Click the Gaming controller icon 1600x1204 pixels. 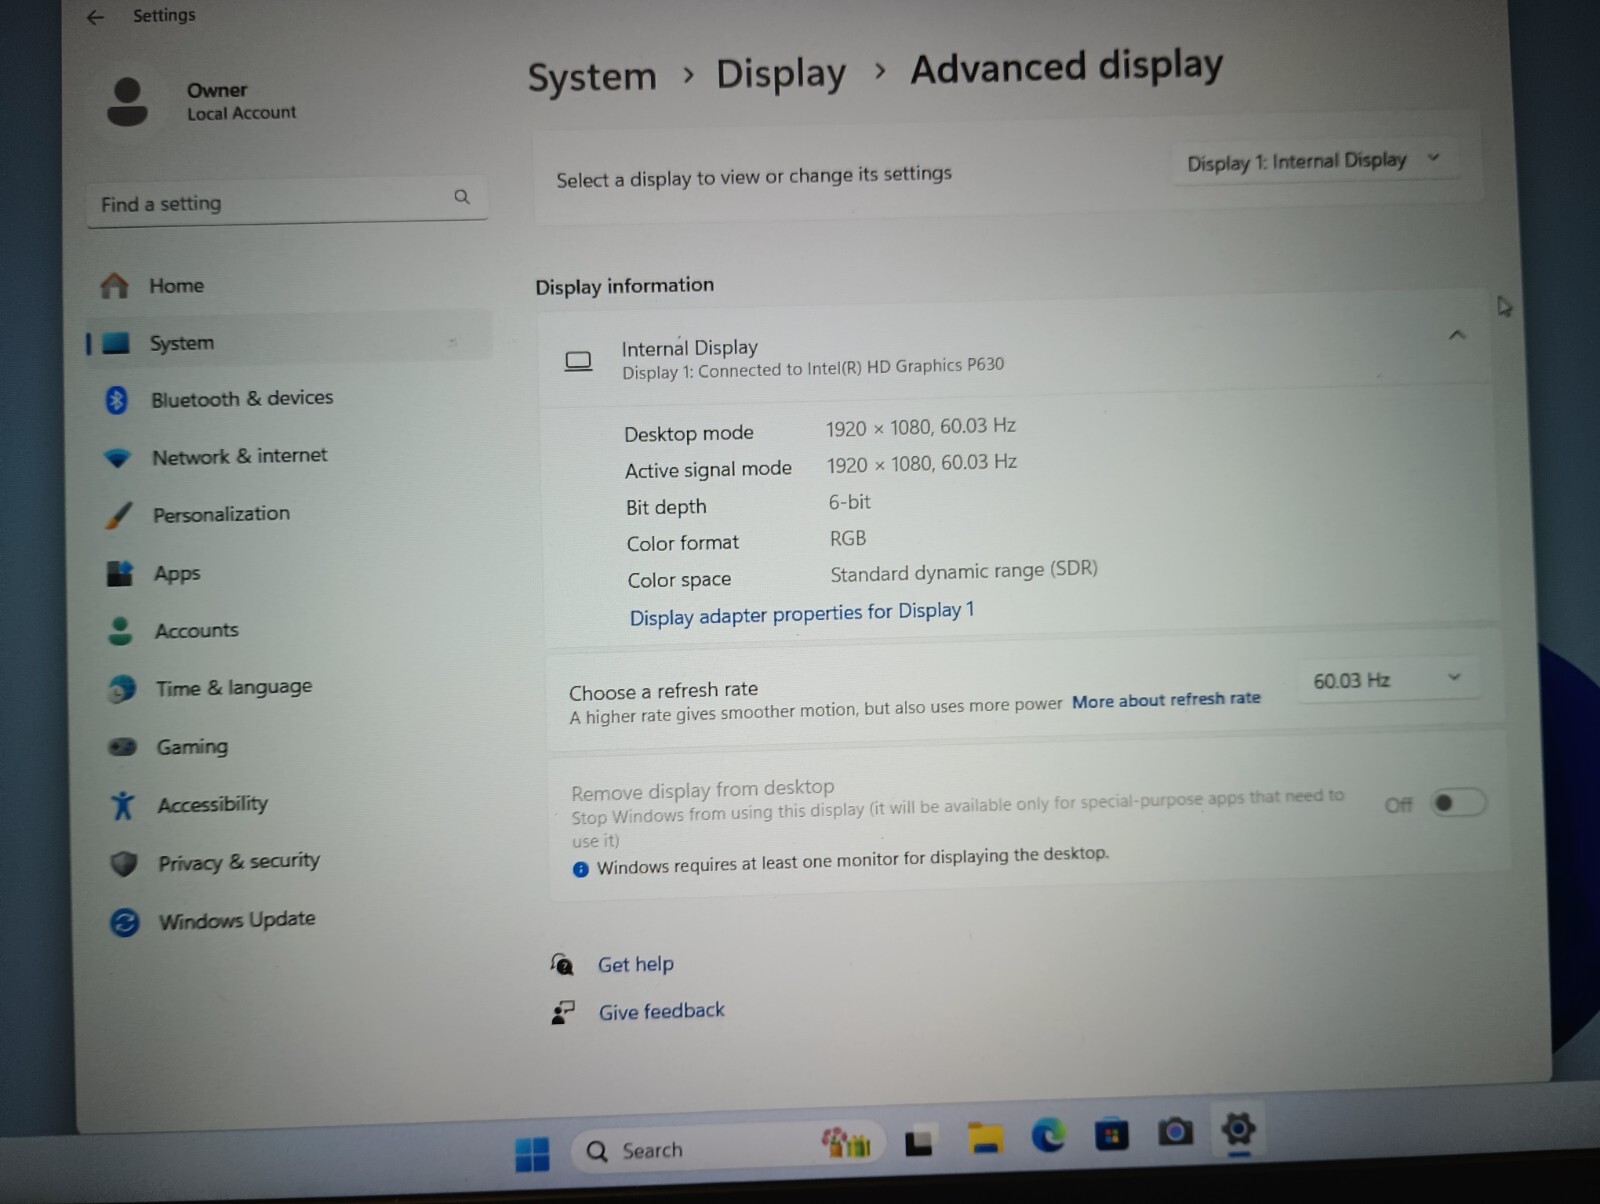click(x=122, y=747)
